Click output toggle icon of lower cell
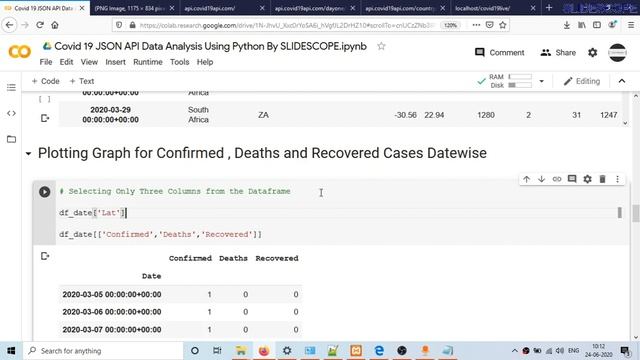This screenshot has width=640, height=360. [45, 256]
